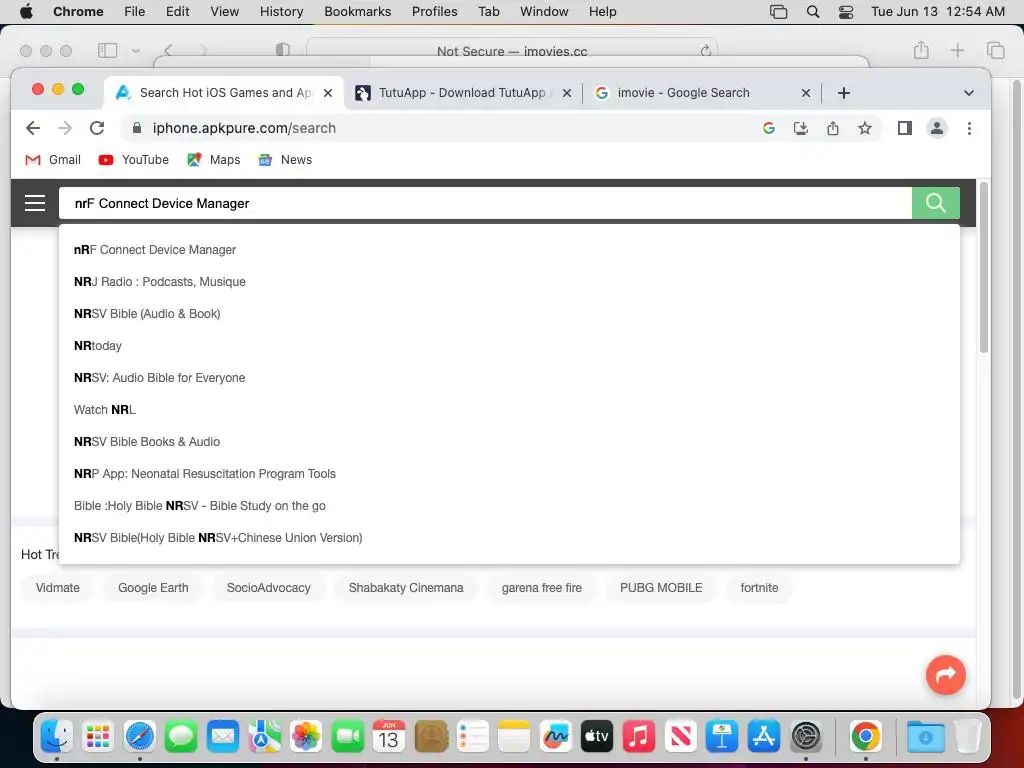Open the Bookmarks menu
Image resolution: width=1024 pixels, height=768 pixels.
tap(357, 12)
